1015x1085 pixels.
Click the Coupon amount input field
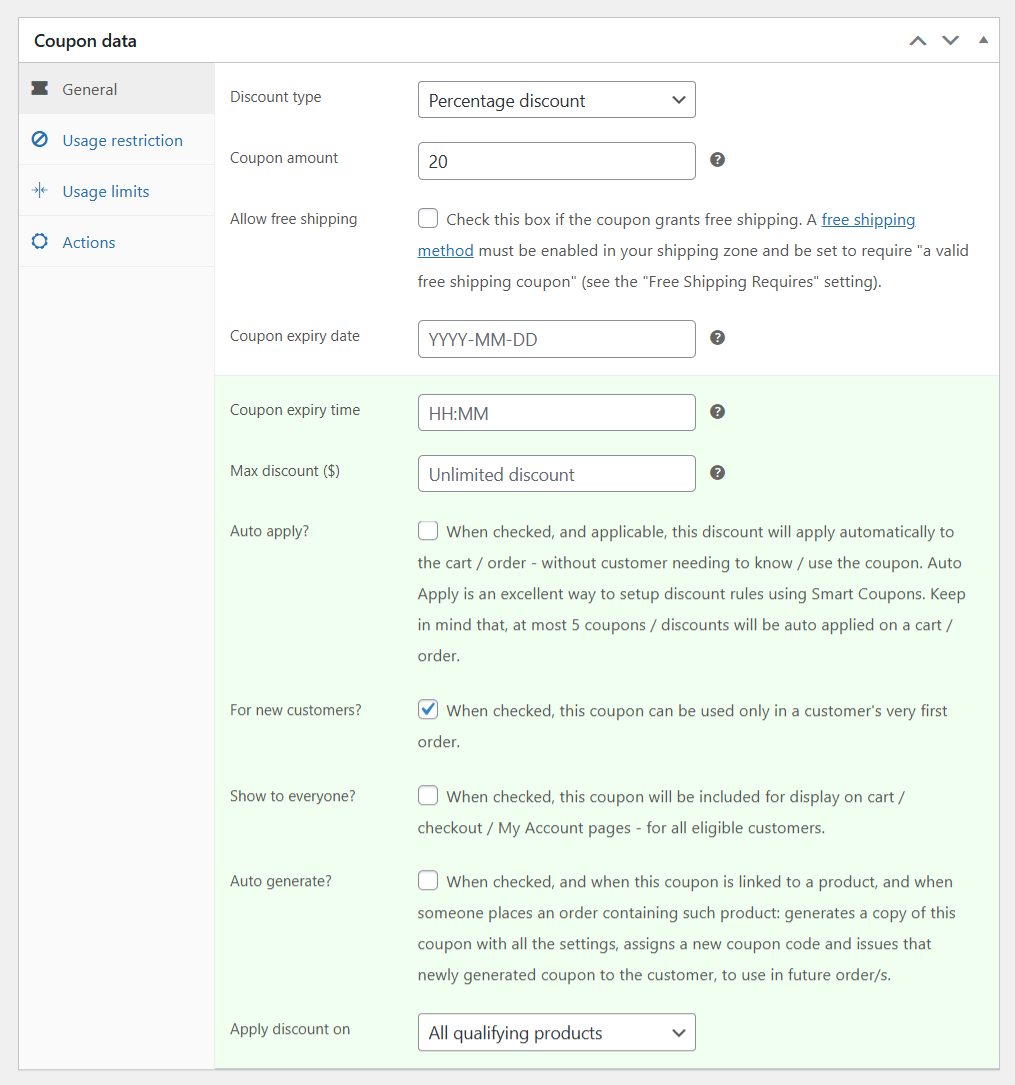pyautogui.click(x=556, y=161)
